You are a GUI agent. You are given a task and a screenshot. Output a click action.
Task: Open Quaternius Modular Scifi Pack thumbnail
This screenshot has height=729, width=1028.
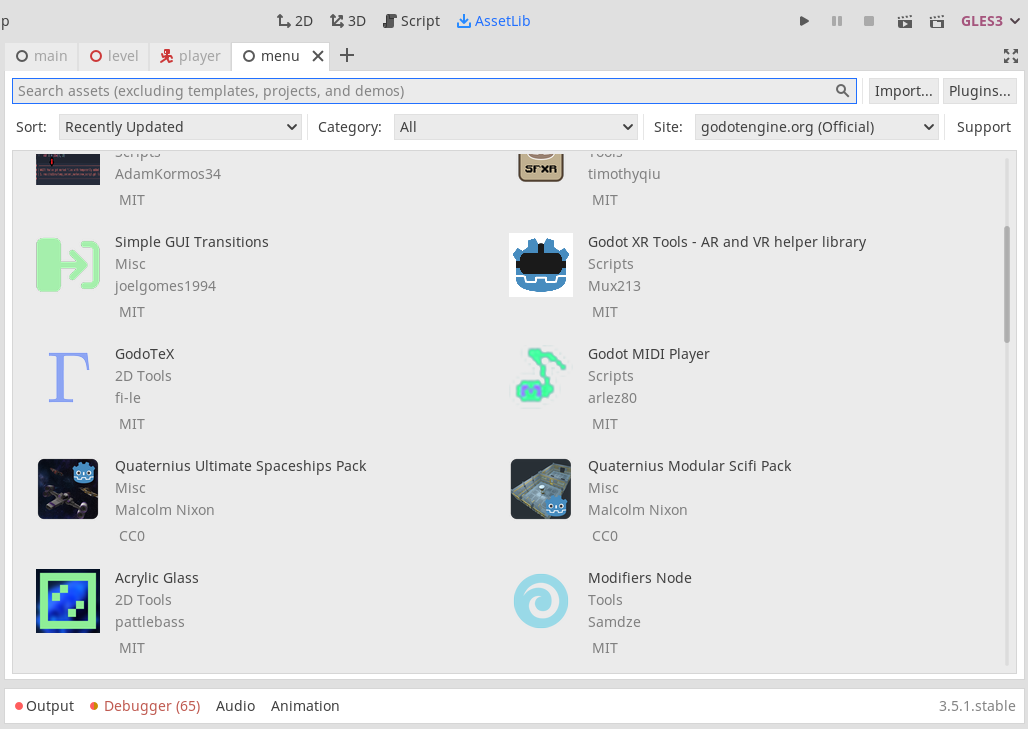541,489
